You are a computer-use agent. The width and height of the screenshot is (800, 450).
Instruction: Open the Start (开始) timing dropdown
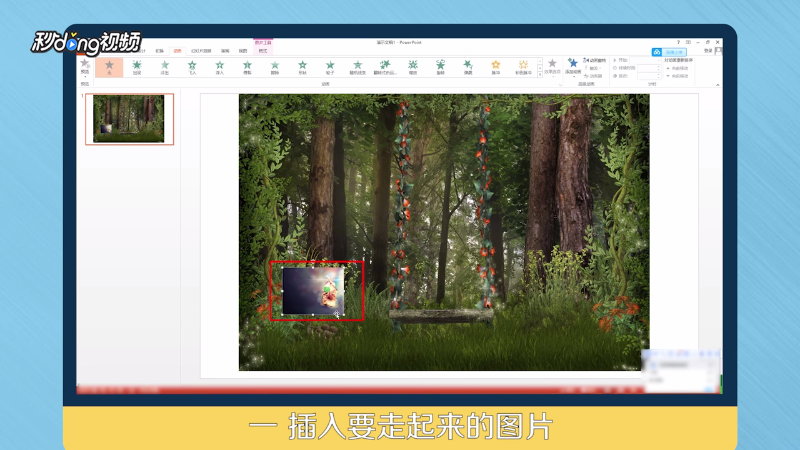click(x=645, y=60)
